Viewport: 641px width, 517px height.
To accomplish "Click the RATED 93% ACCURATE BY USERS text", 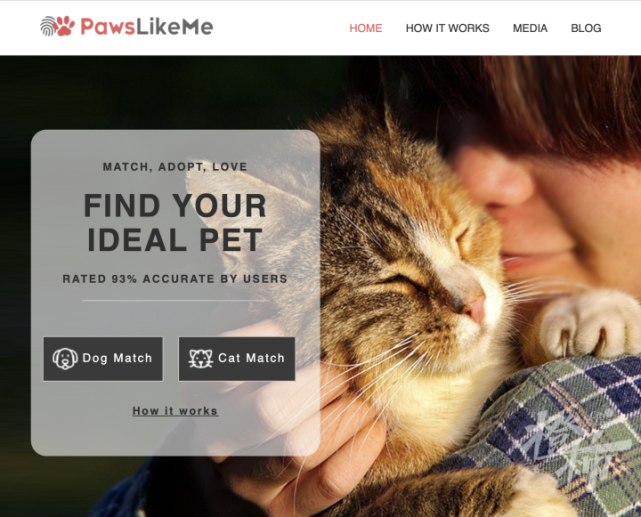I will coord(175,279).
